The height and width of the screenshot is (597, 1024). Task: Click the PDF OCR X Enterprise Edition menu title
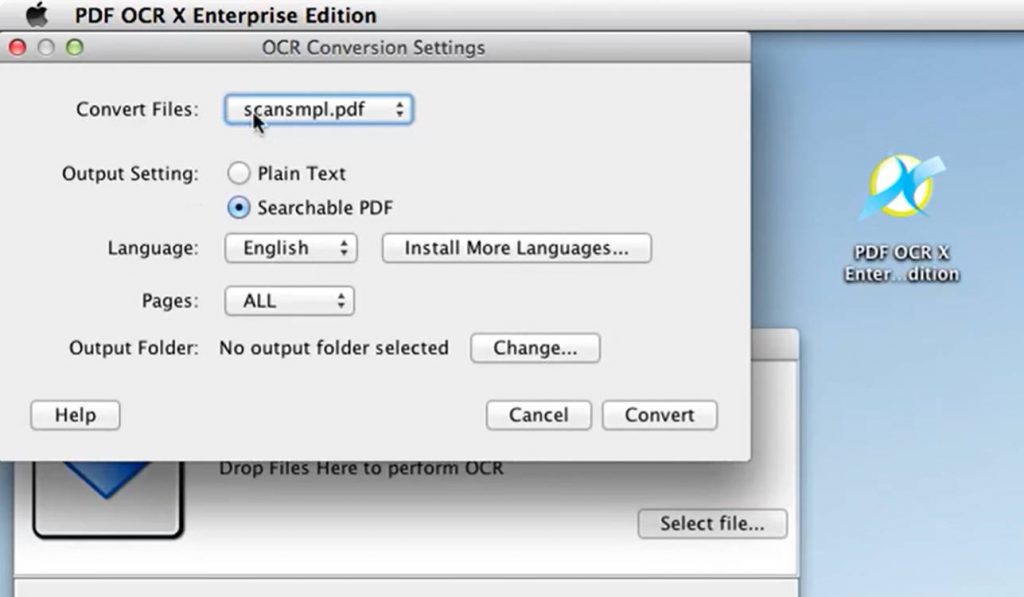[222, 15]
